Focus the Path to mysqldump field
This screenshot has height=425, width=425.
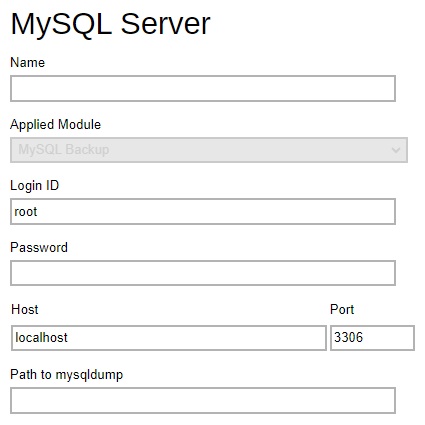tap(203, 400)
